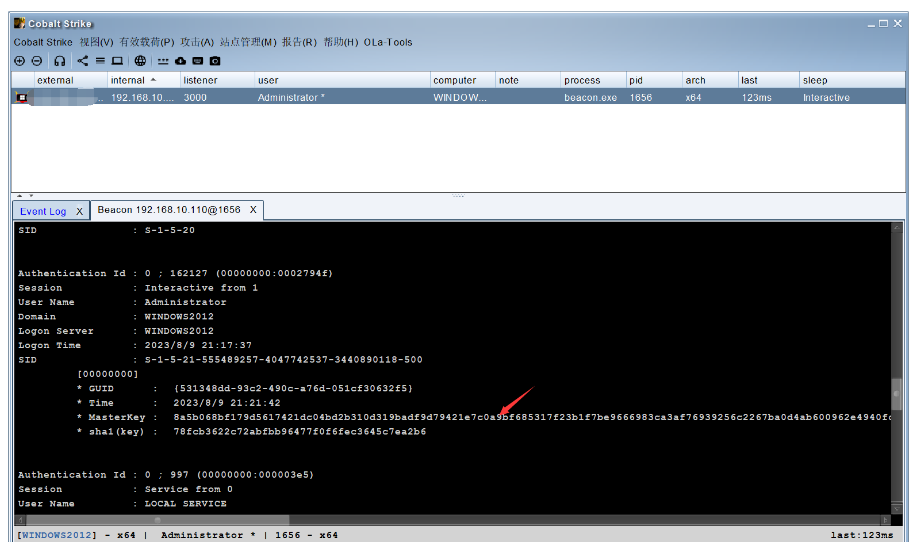
Task: Click the Cobalt Strike title bar app icon
Action: (20, 23)
